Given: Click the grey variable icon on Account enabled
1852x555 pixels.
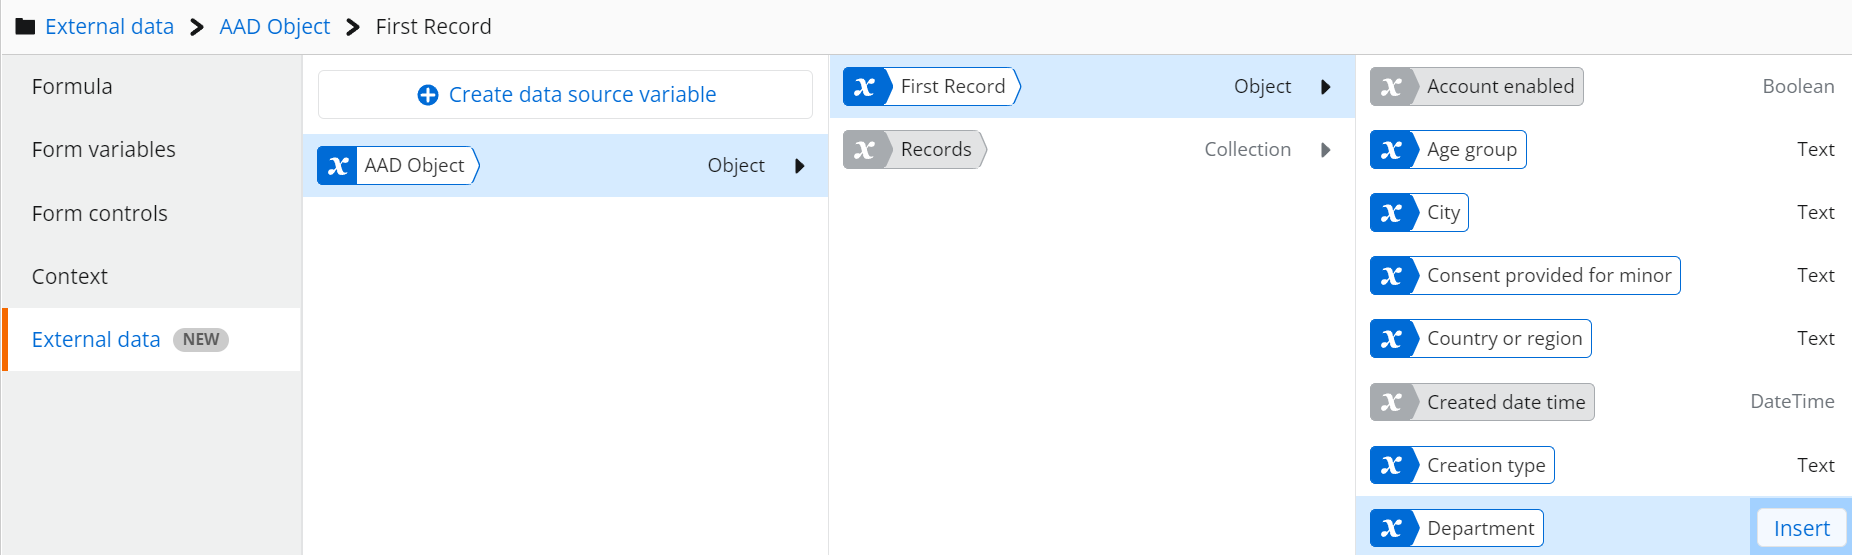Looking at the screenshot, I should coord(1391,87).
